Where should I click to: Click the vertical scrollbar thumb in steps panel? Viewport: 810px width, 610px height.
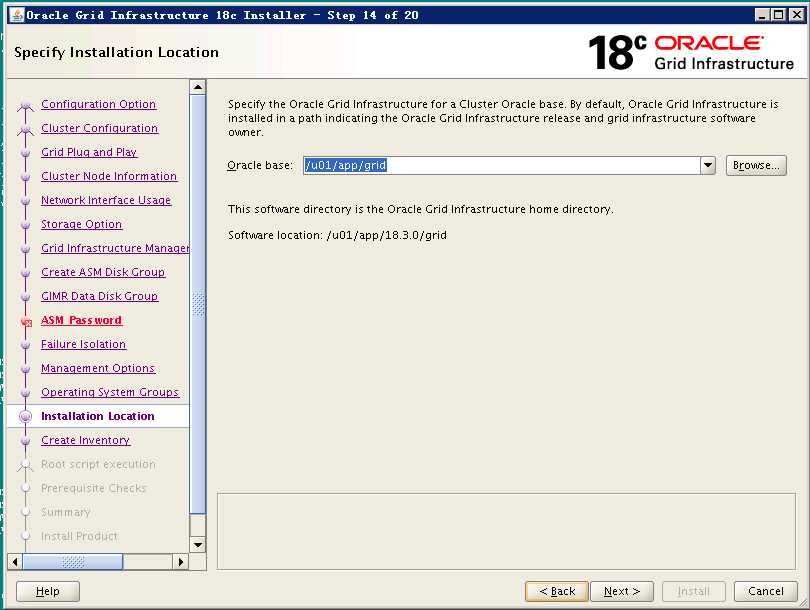[x=198, y=304]
